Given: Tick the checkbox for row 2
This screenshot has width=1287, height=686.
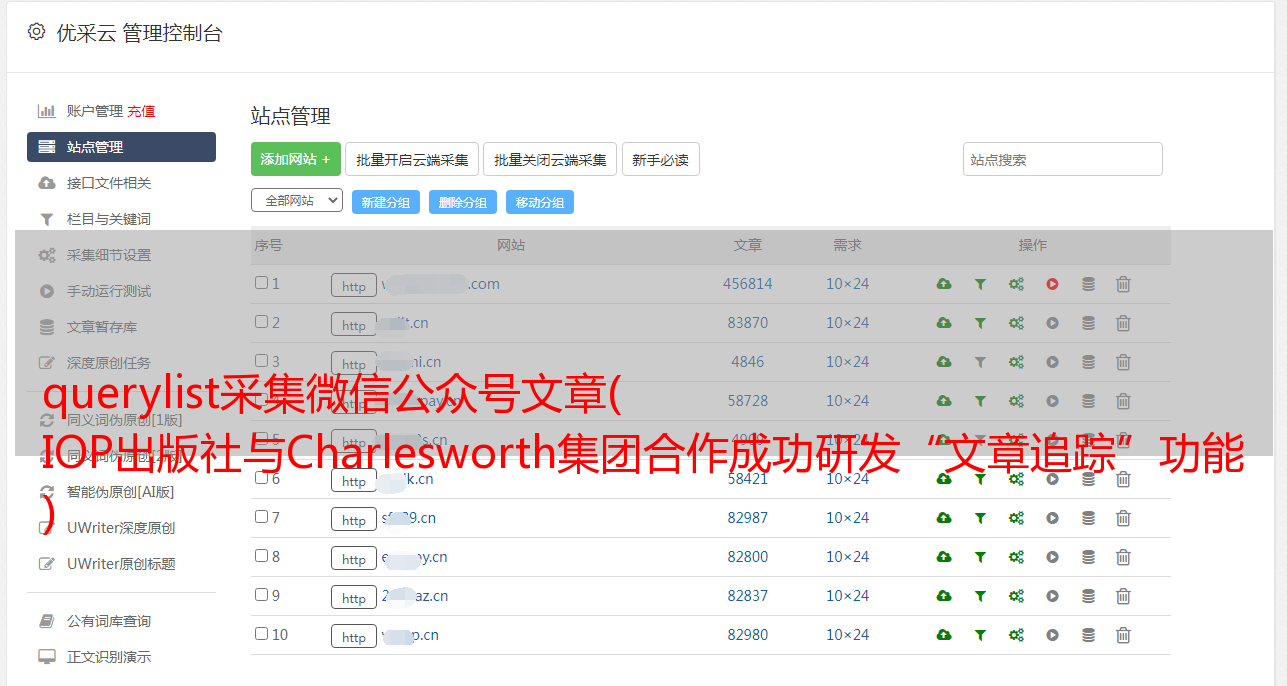Looking at the screenshot, I should pos(261,322).
